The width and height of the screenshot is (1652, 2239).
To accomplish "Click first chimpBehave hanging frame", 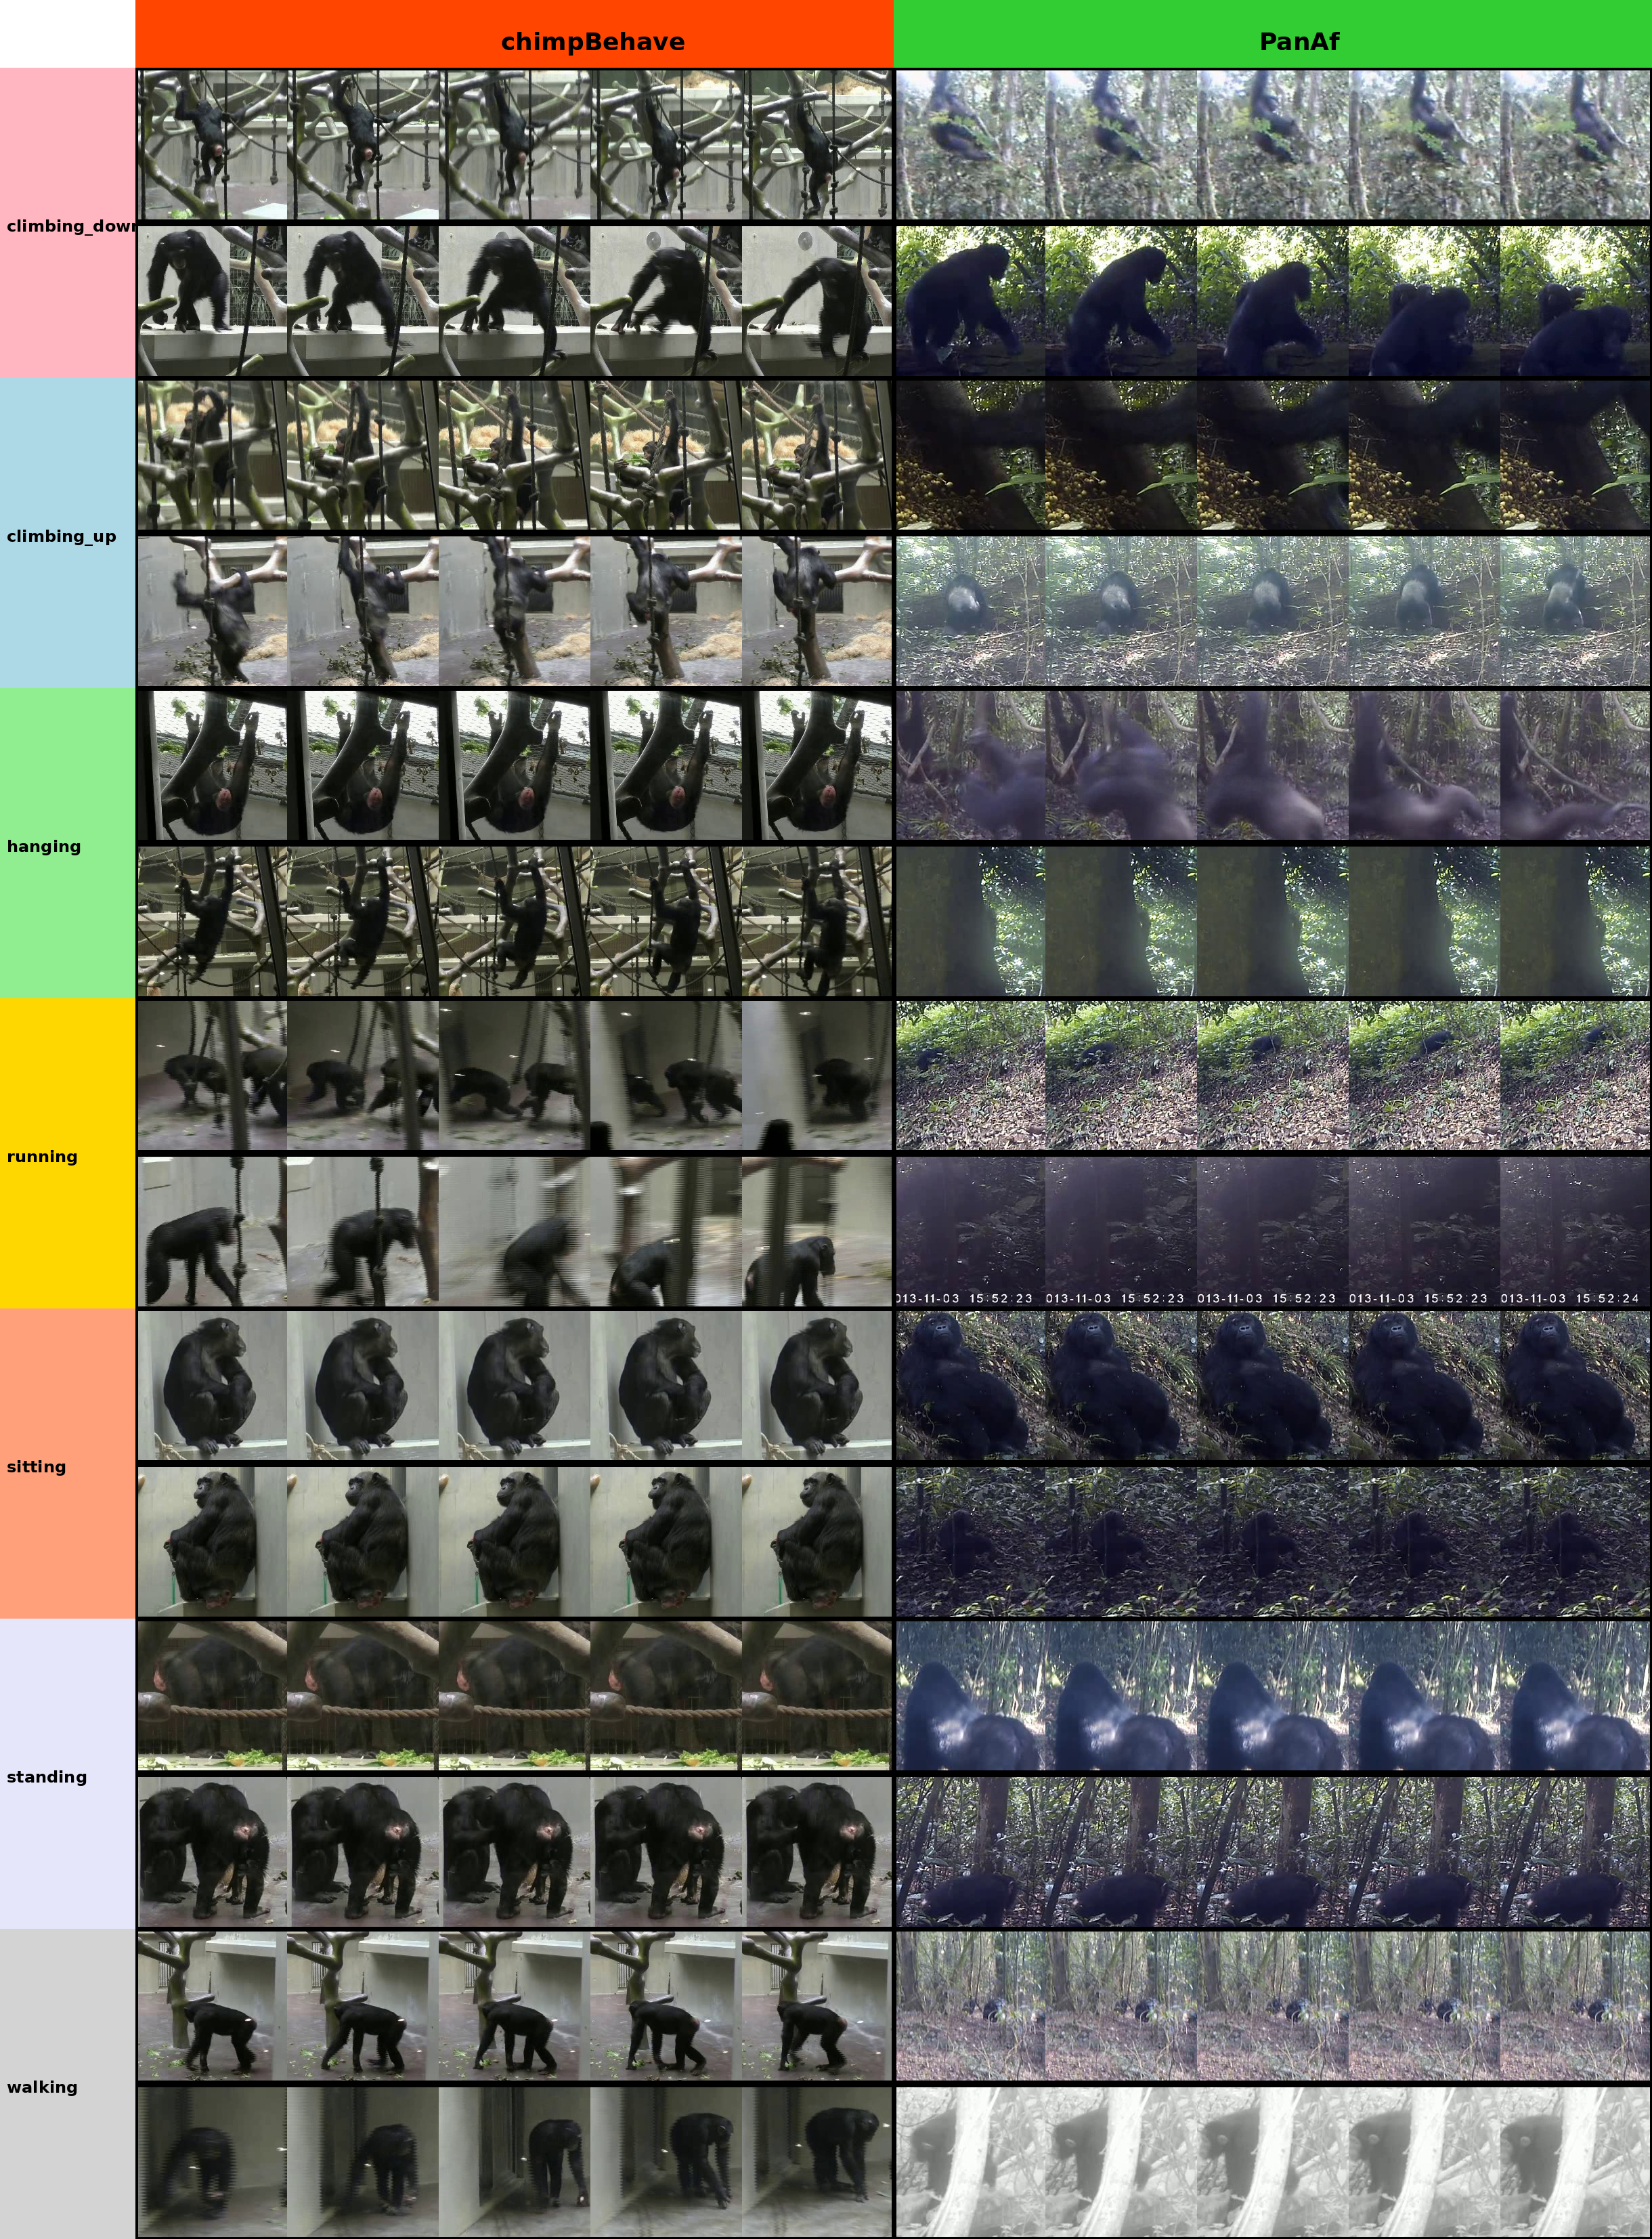I will [x=212, y=765].
